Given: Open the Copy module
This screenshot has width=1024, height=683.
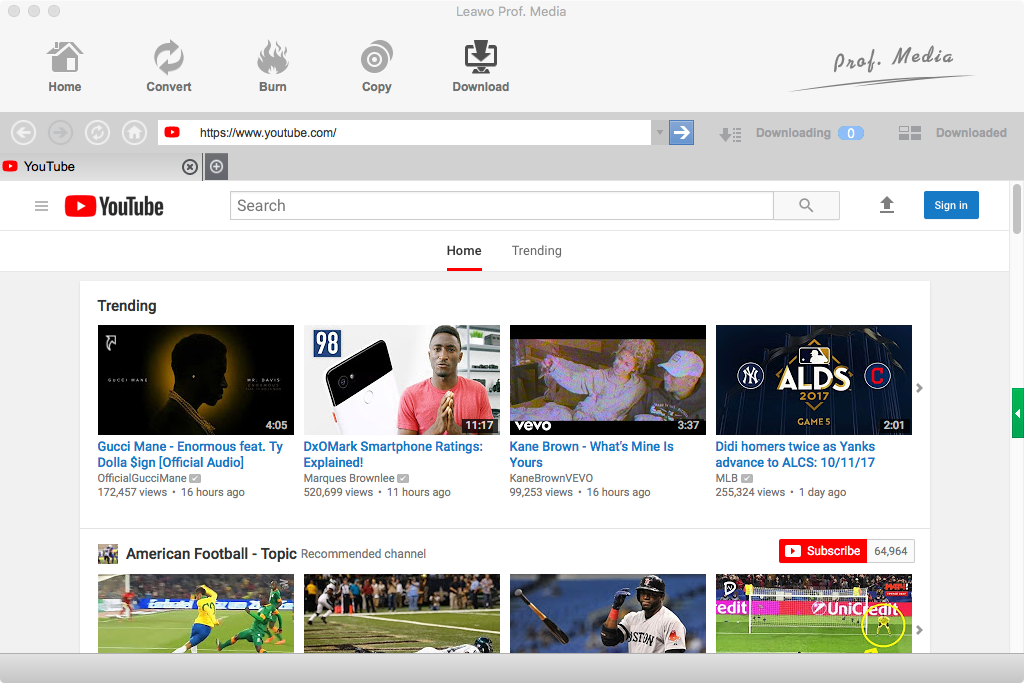Looking at the screenshot, I should [x=376, y=66].
